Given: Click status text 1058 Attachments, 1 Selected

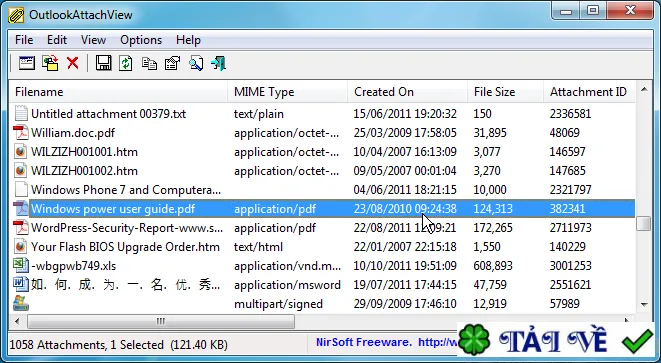Looking at the screenshot, I should tap(86, 345).
